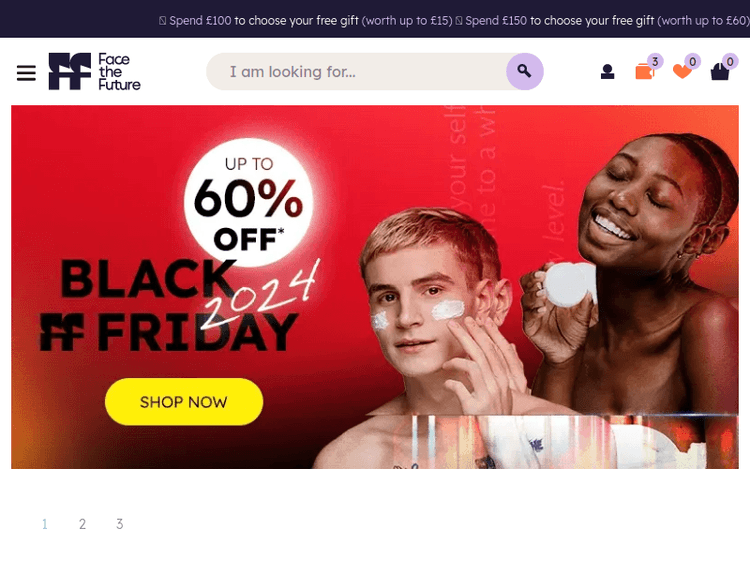Open the orange rewards wallet icon
Viewport: 750px width, 563px height.
[644, 72]
